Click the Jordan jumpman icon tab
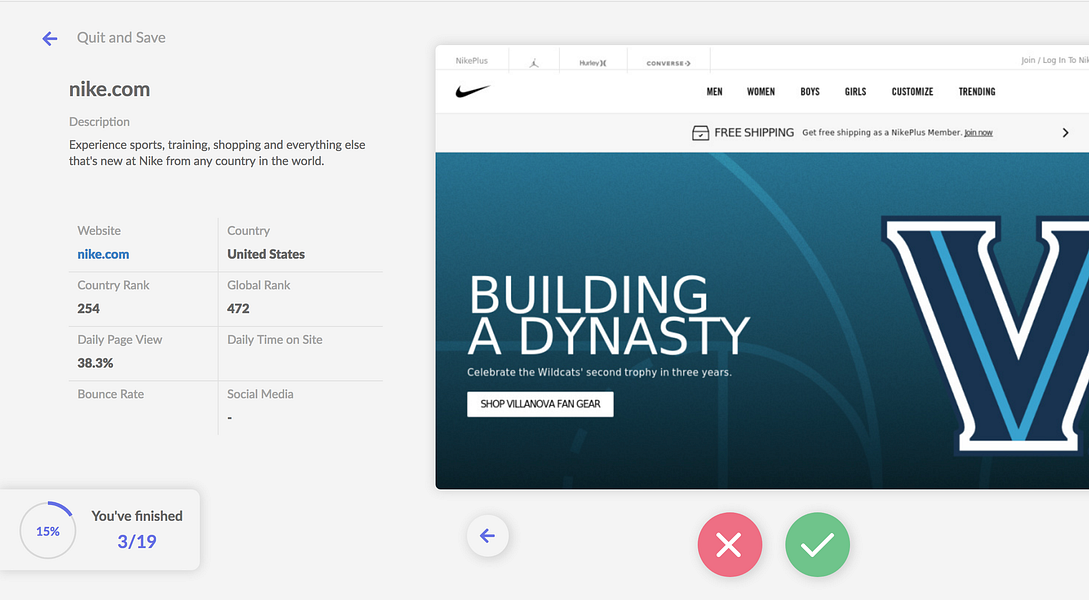The image size is (1089, 600). click(x=533, y=63)
